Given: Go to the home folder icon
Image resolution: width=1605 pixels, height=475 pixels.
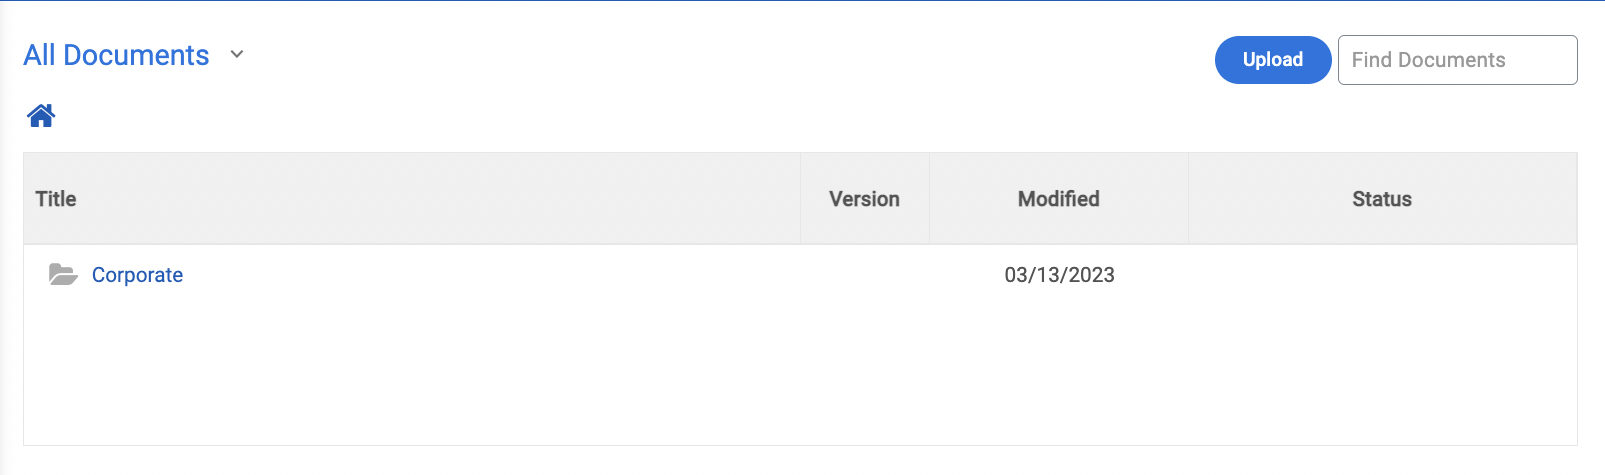Looking at the screenshot, I should tap(41, 116).
